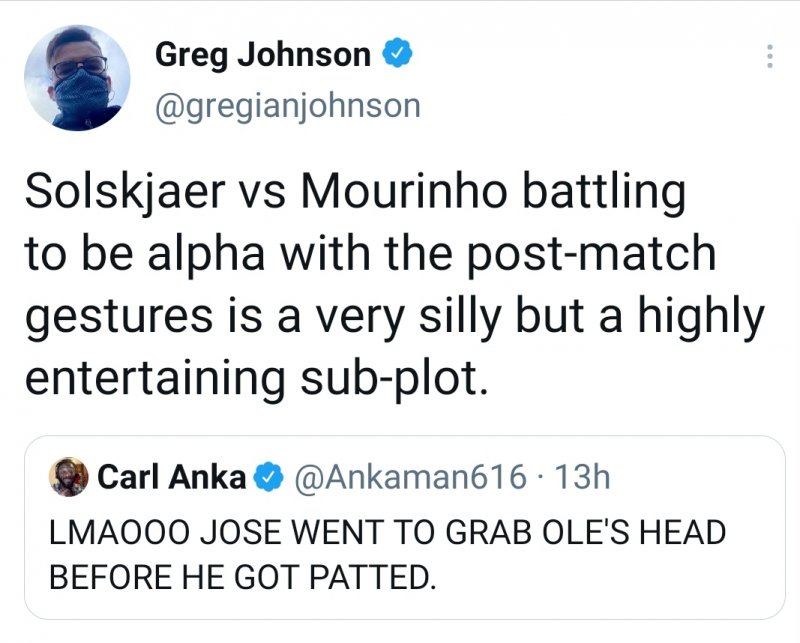Click Carl Anka's small avatar
This screenshot has height=643, width=800.
pyautogui.click(x=67, y=477)
